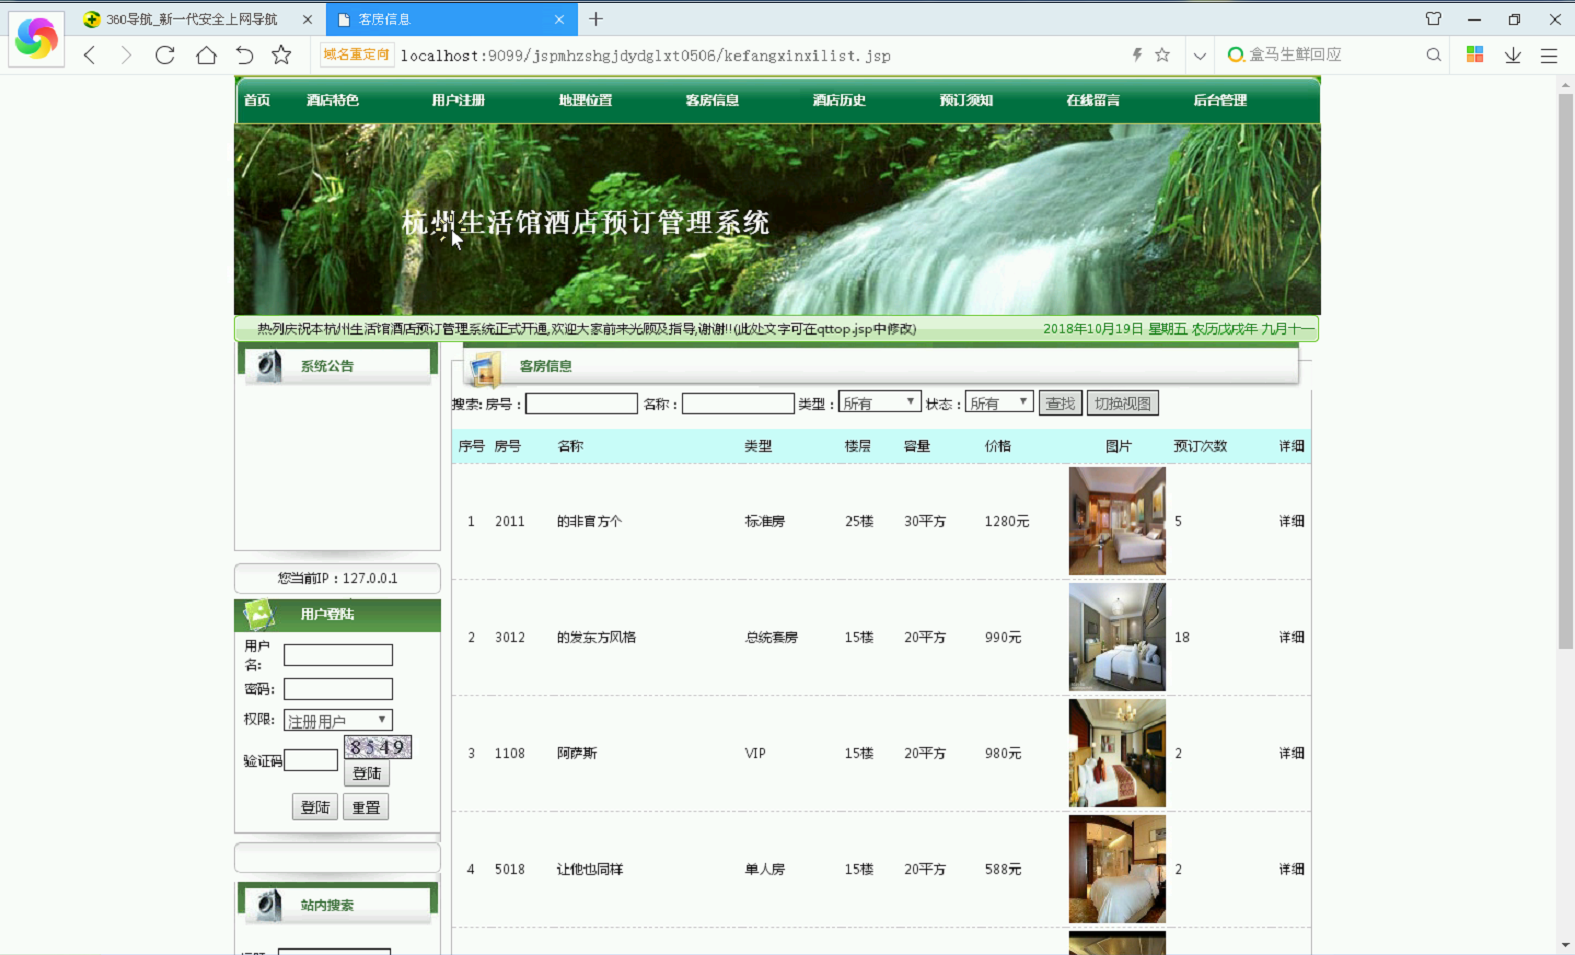The width and height of the screenshot is (1575, 955).
Task: Click the skin shirt icon in title bar
Action: 1434,19
